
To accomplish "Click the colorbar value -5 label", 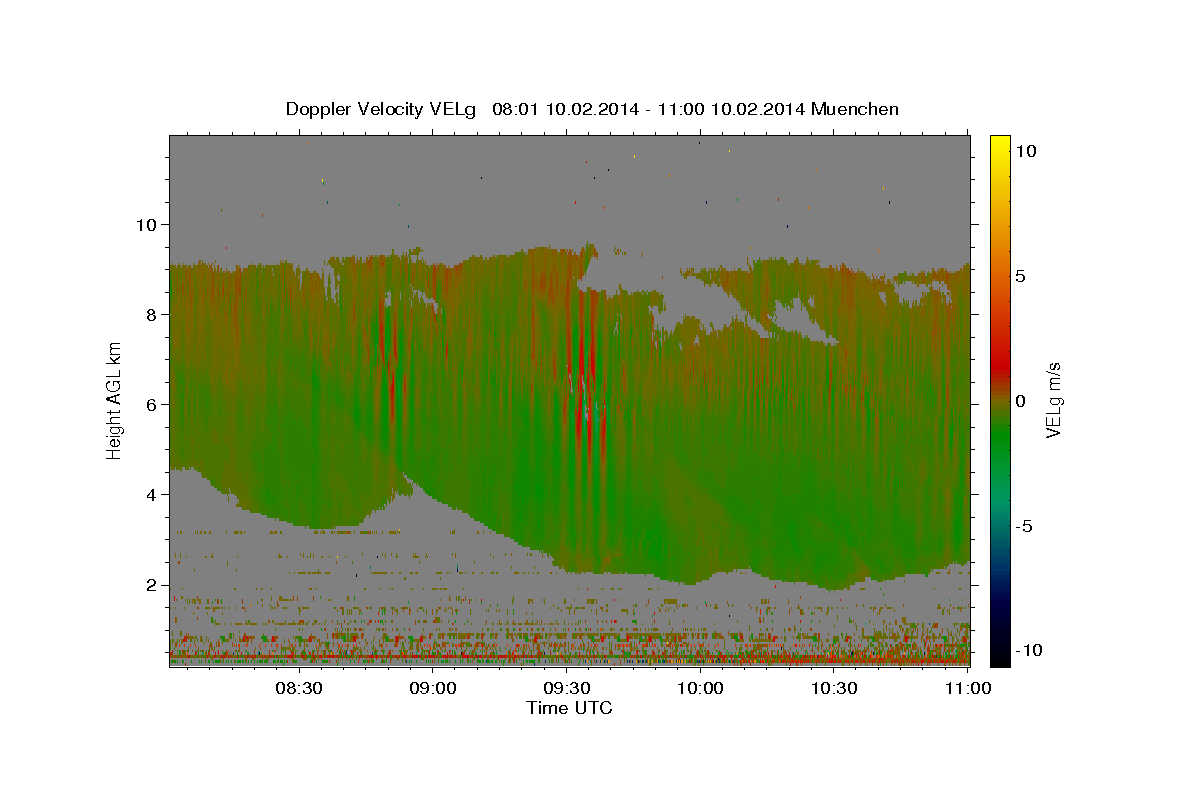I will point(1024,525).
